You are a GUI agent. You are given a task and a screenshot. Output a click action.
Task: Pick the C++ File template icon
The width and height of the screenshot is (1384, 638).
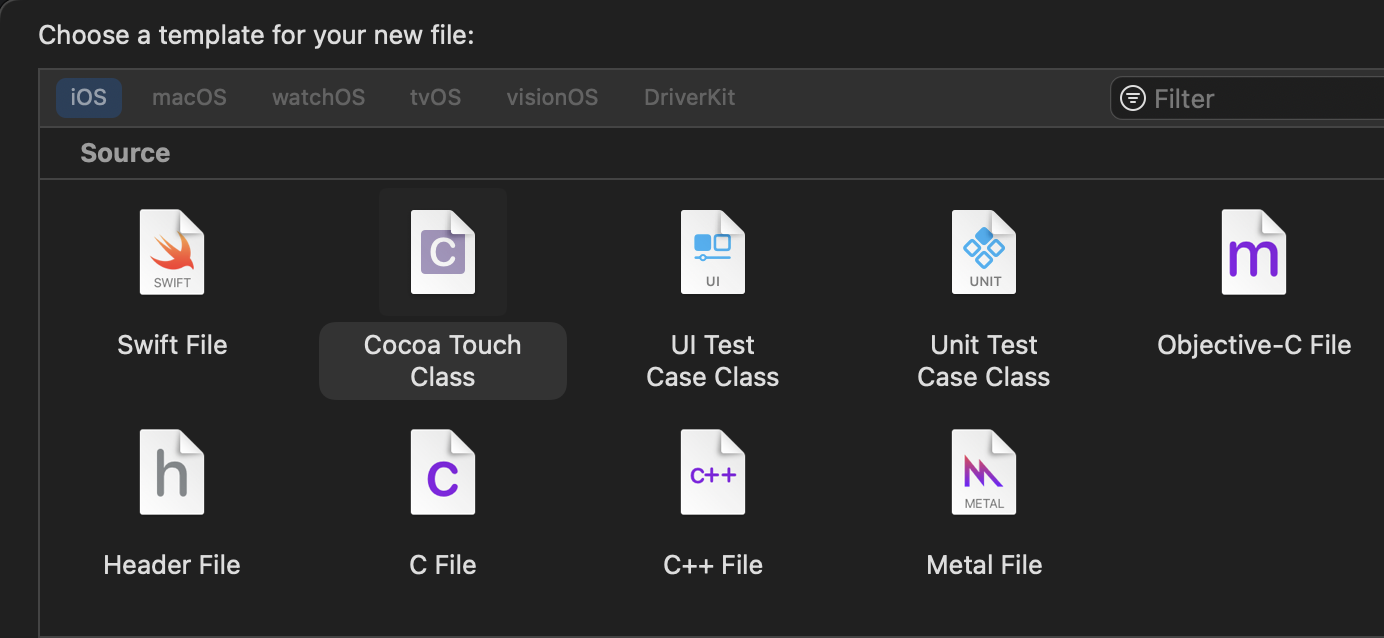coord(713,472)
